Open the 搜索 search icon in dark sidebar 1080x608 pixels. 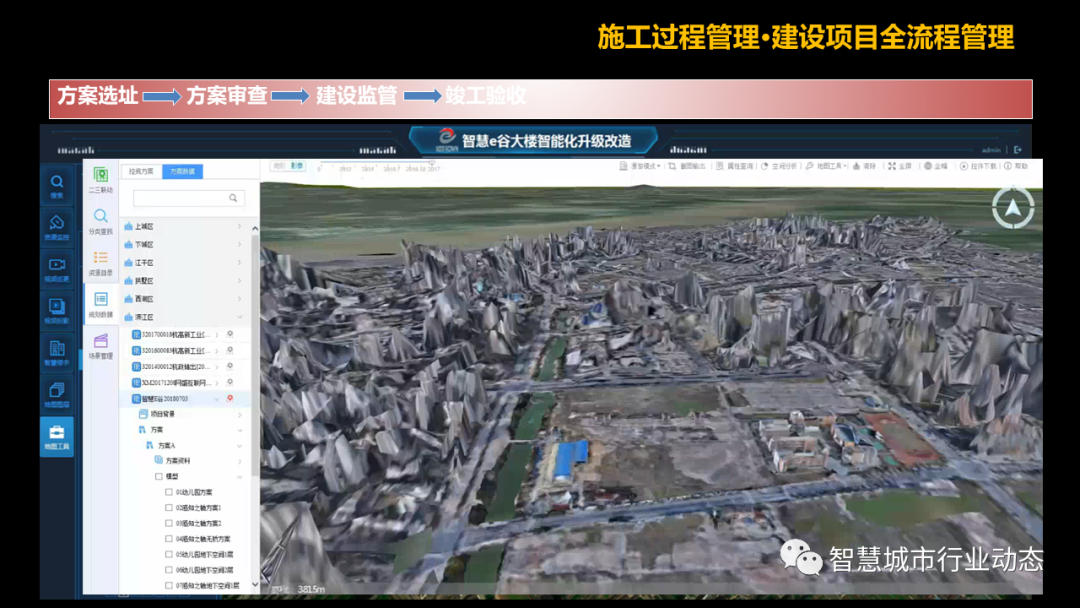pyautogui.click(x=56, y=186)
